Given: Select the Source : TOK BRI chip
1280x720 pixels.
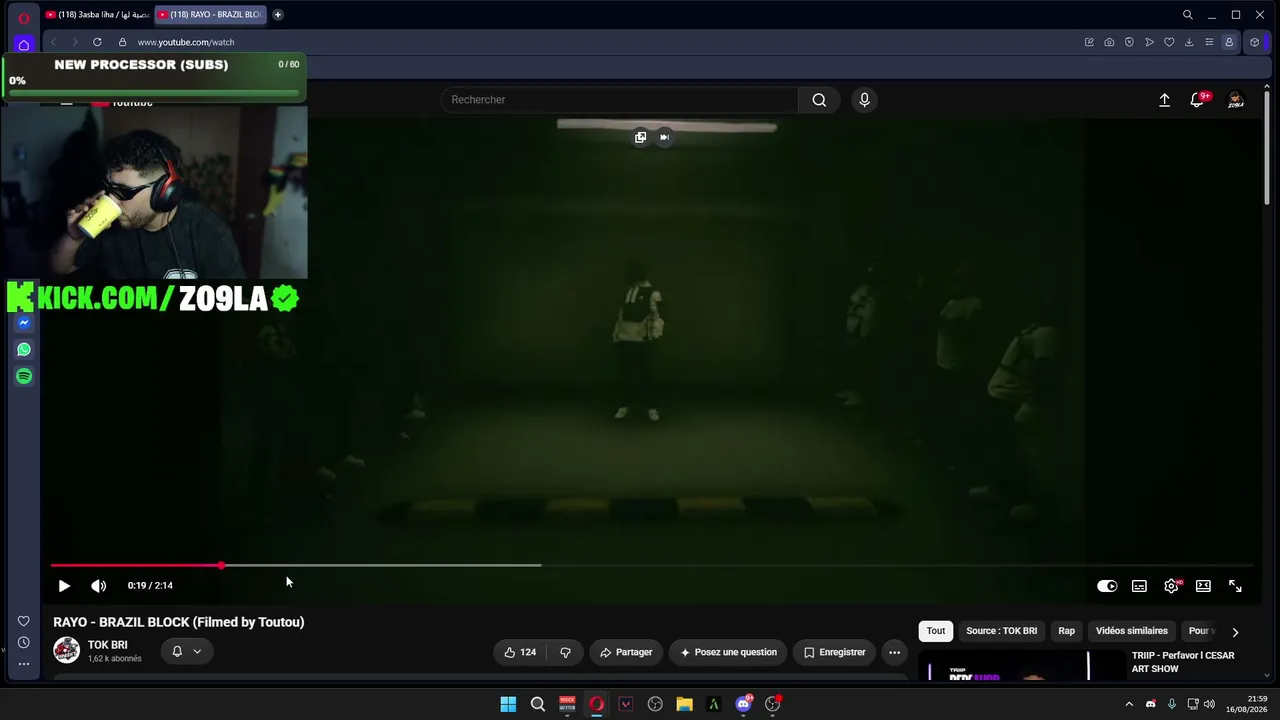Looking at the screenshot, I should click(1001, 631).
